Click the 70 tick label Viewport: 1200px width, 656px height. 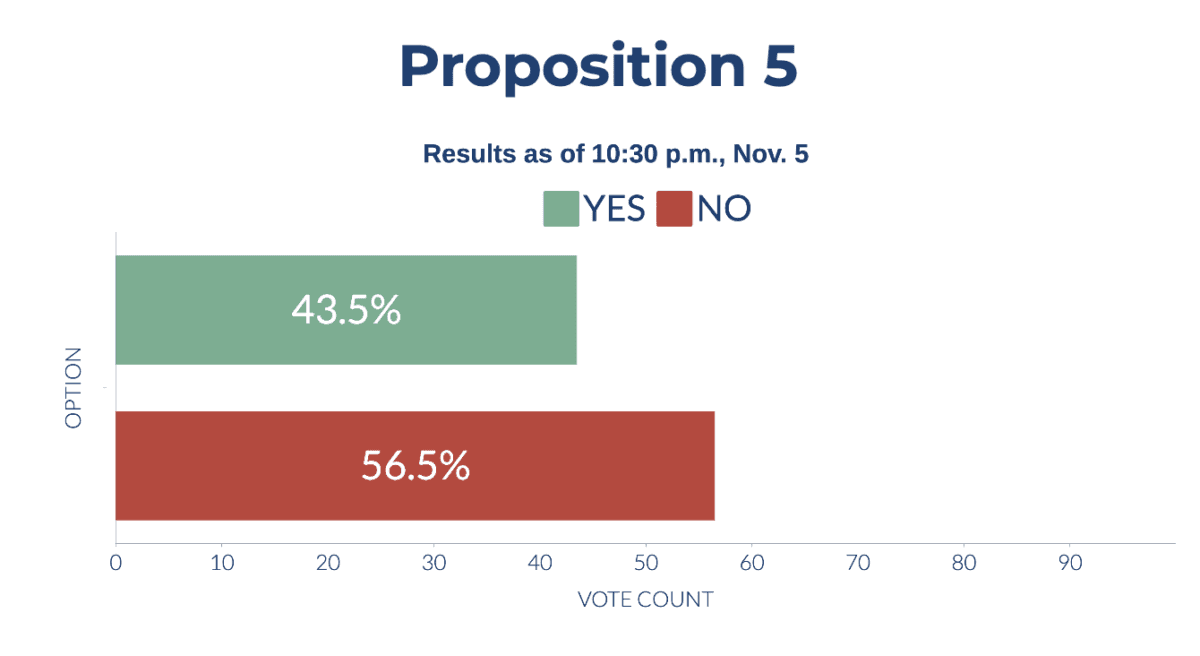coord(858,563)
